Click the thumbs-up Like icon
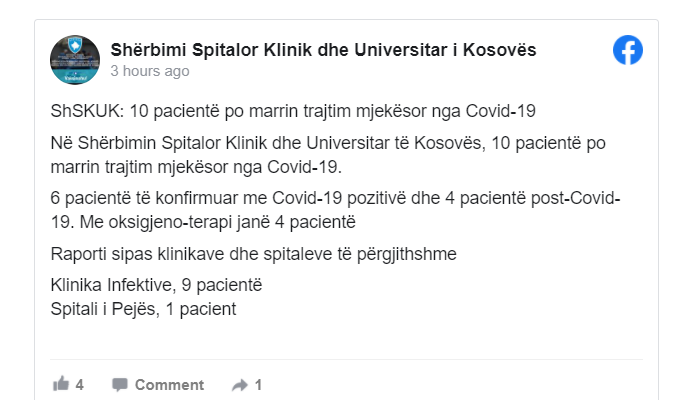 61,384
